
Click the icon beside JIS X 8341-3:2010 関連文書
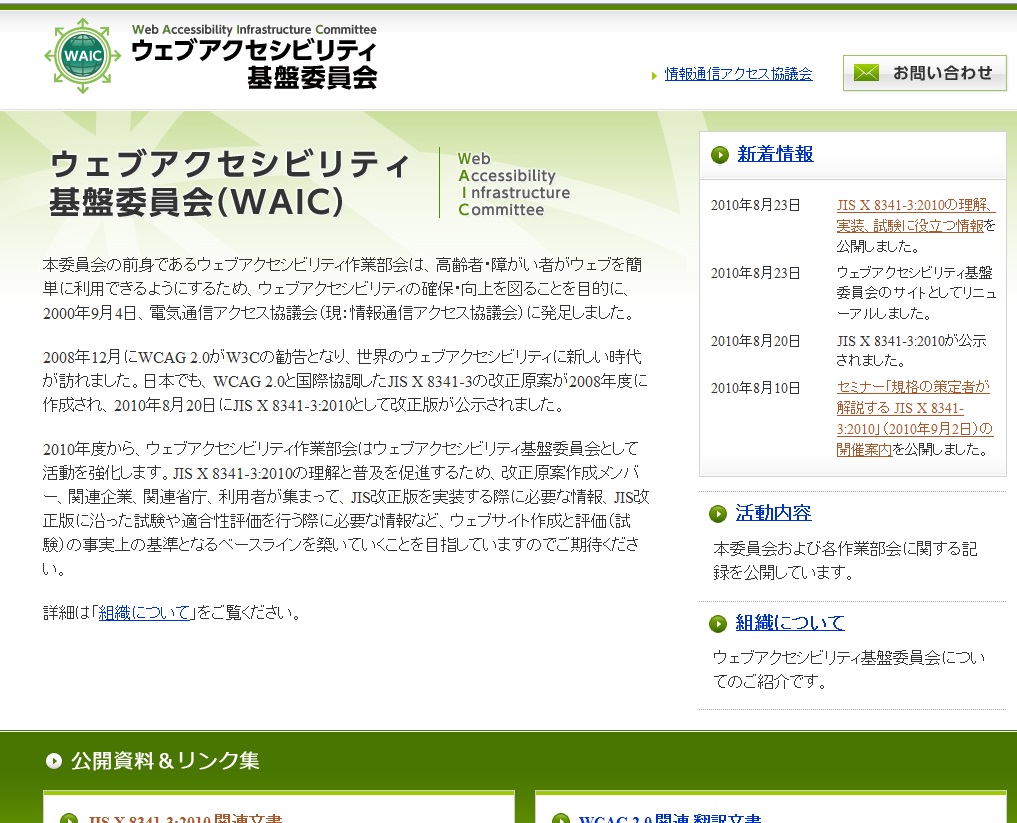click(69, 819)
